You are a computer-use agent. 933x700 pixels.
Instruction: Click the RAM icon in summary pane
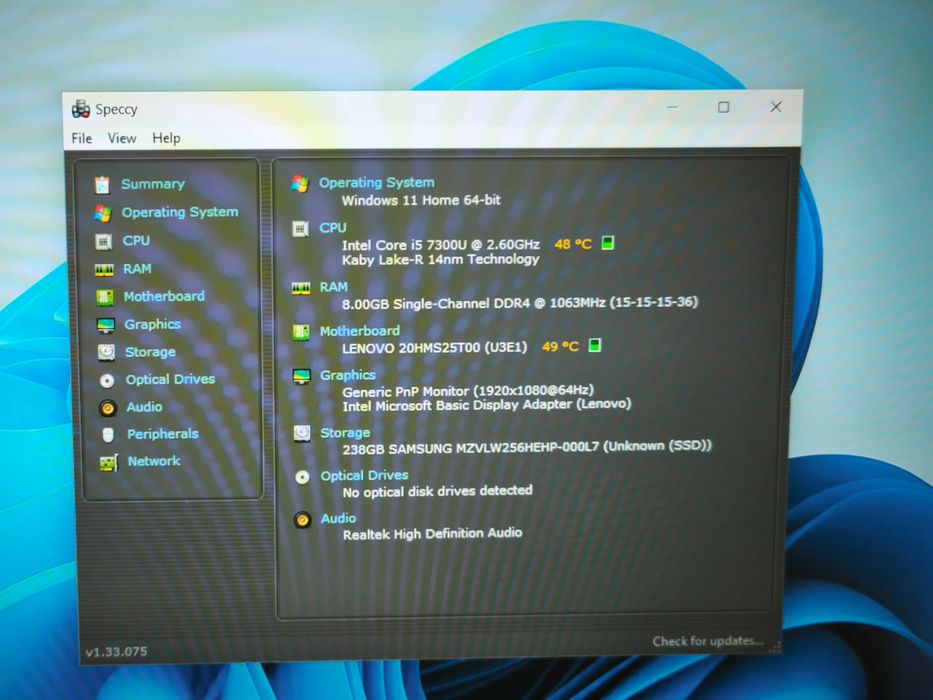click(301, 289)
